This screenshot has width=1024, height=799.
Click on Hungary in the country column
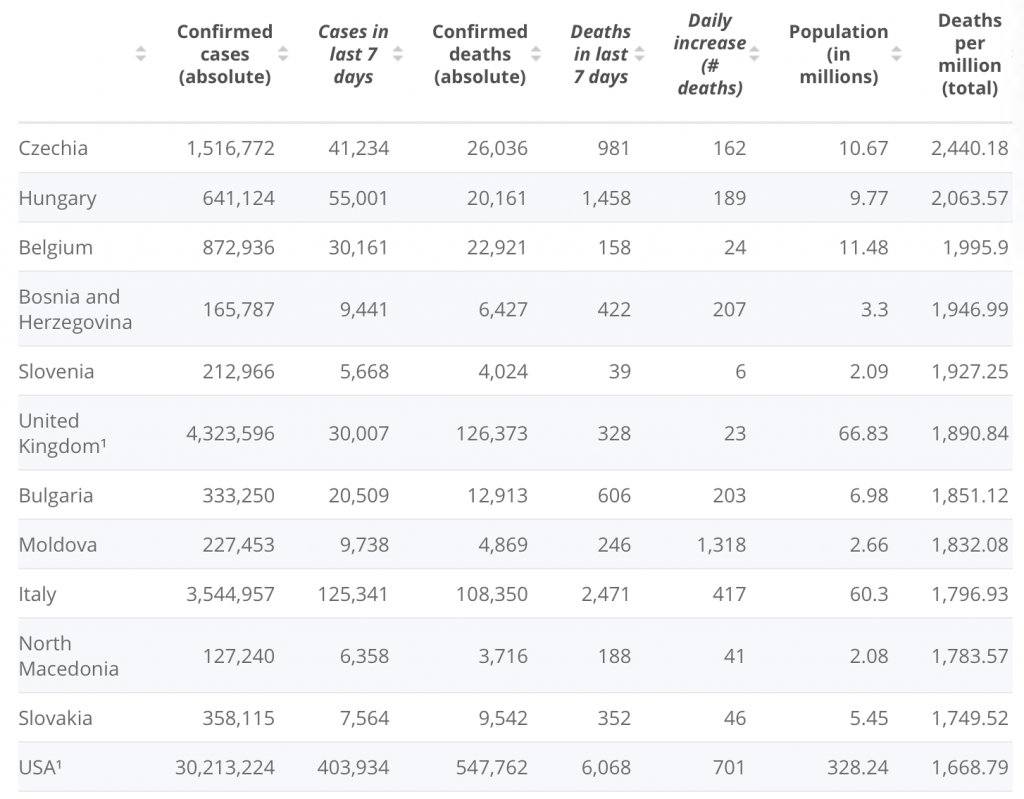[x=57, y=198]
